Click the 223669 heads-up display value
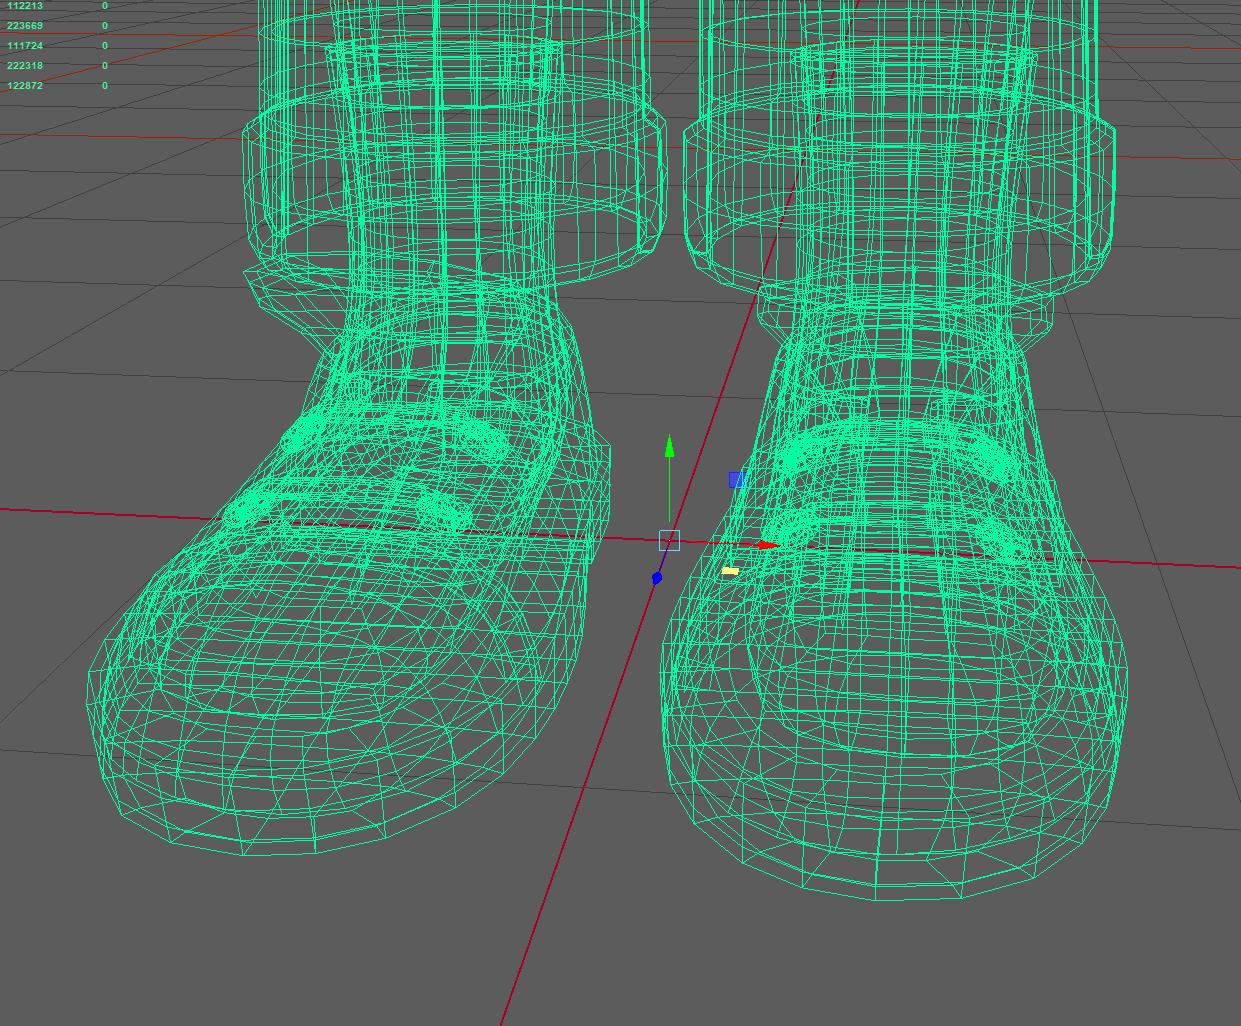The height and width of the screenshot is (1026, 1241). pos(25,26)
